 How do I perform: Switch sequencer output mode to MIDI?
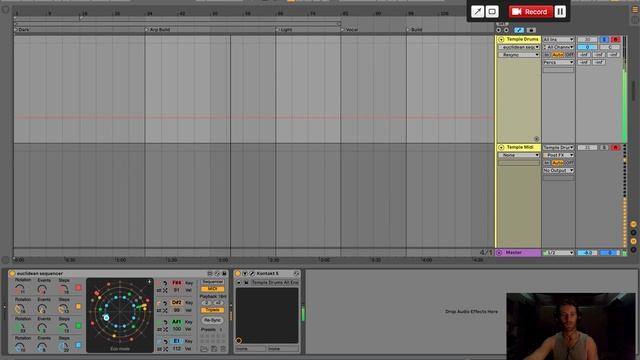tap(212, 289)
